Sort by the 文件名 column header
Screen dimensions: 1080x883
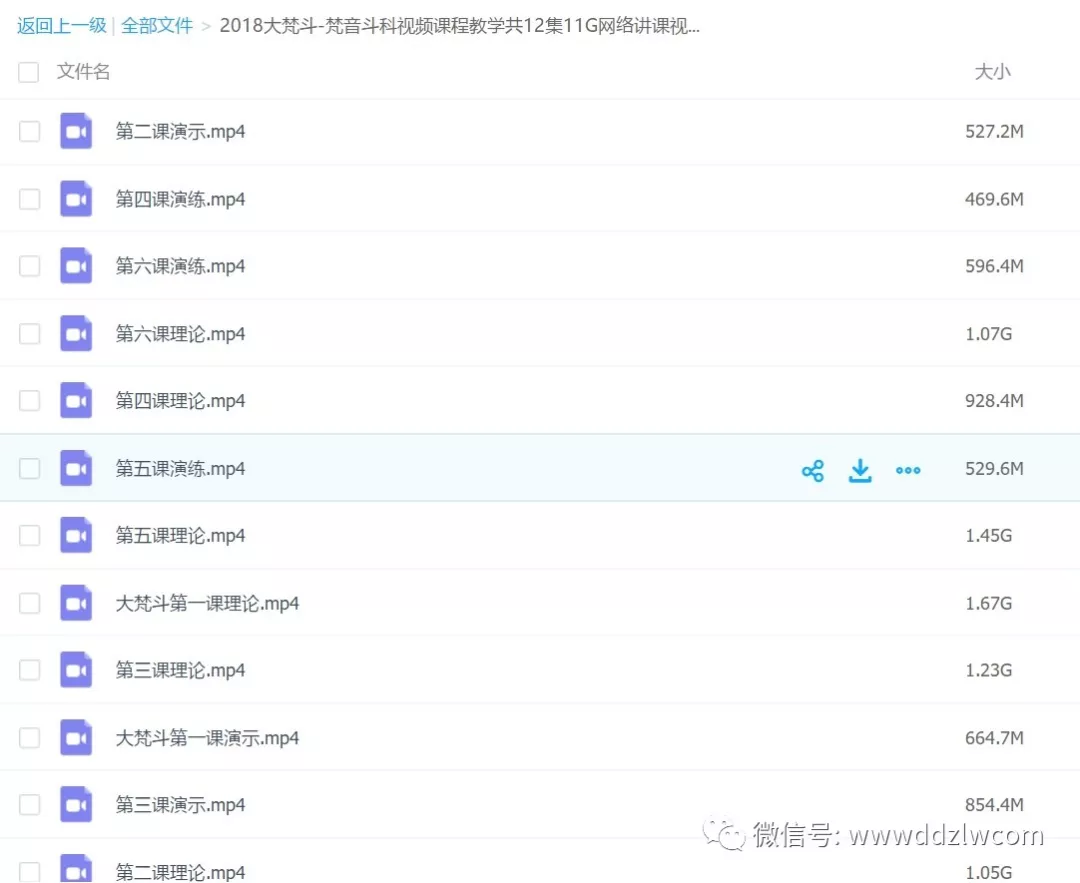[x=83, y=72]
